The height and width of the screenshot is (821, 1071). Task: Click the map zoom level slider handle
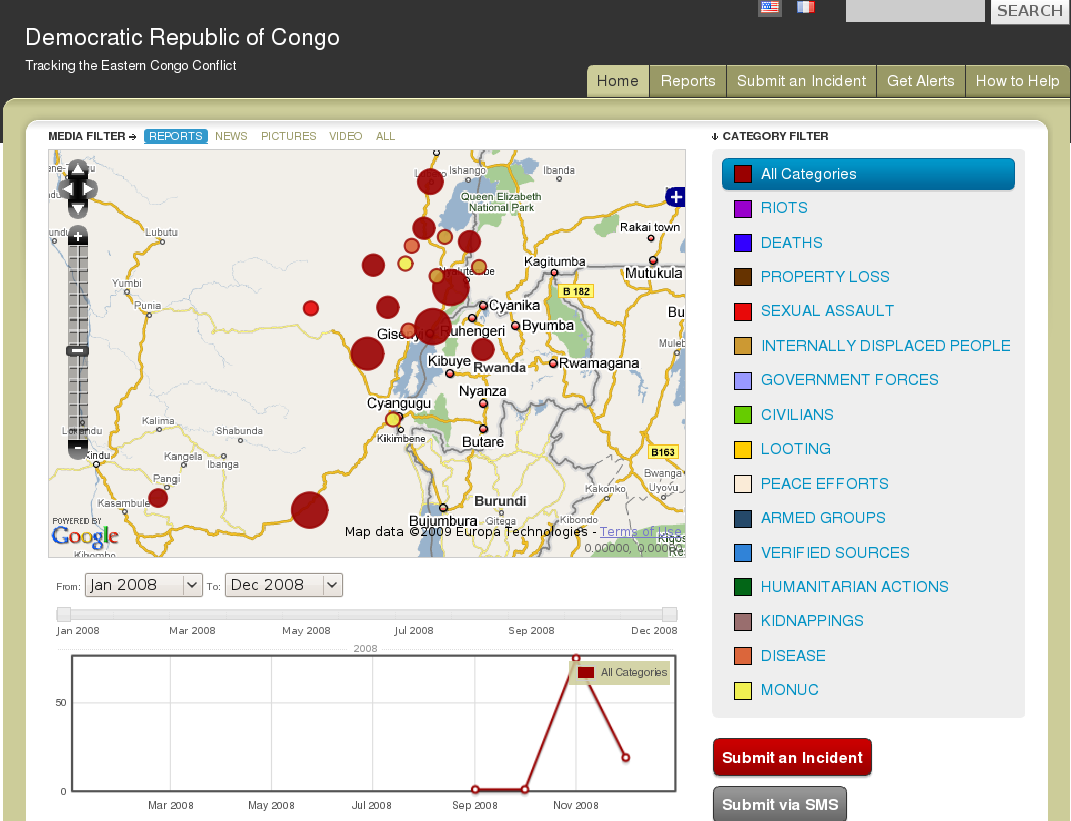point(77,351)
